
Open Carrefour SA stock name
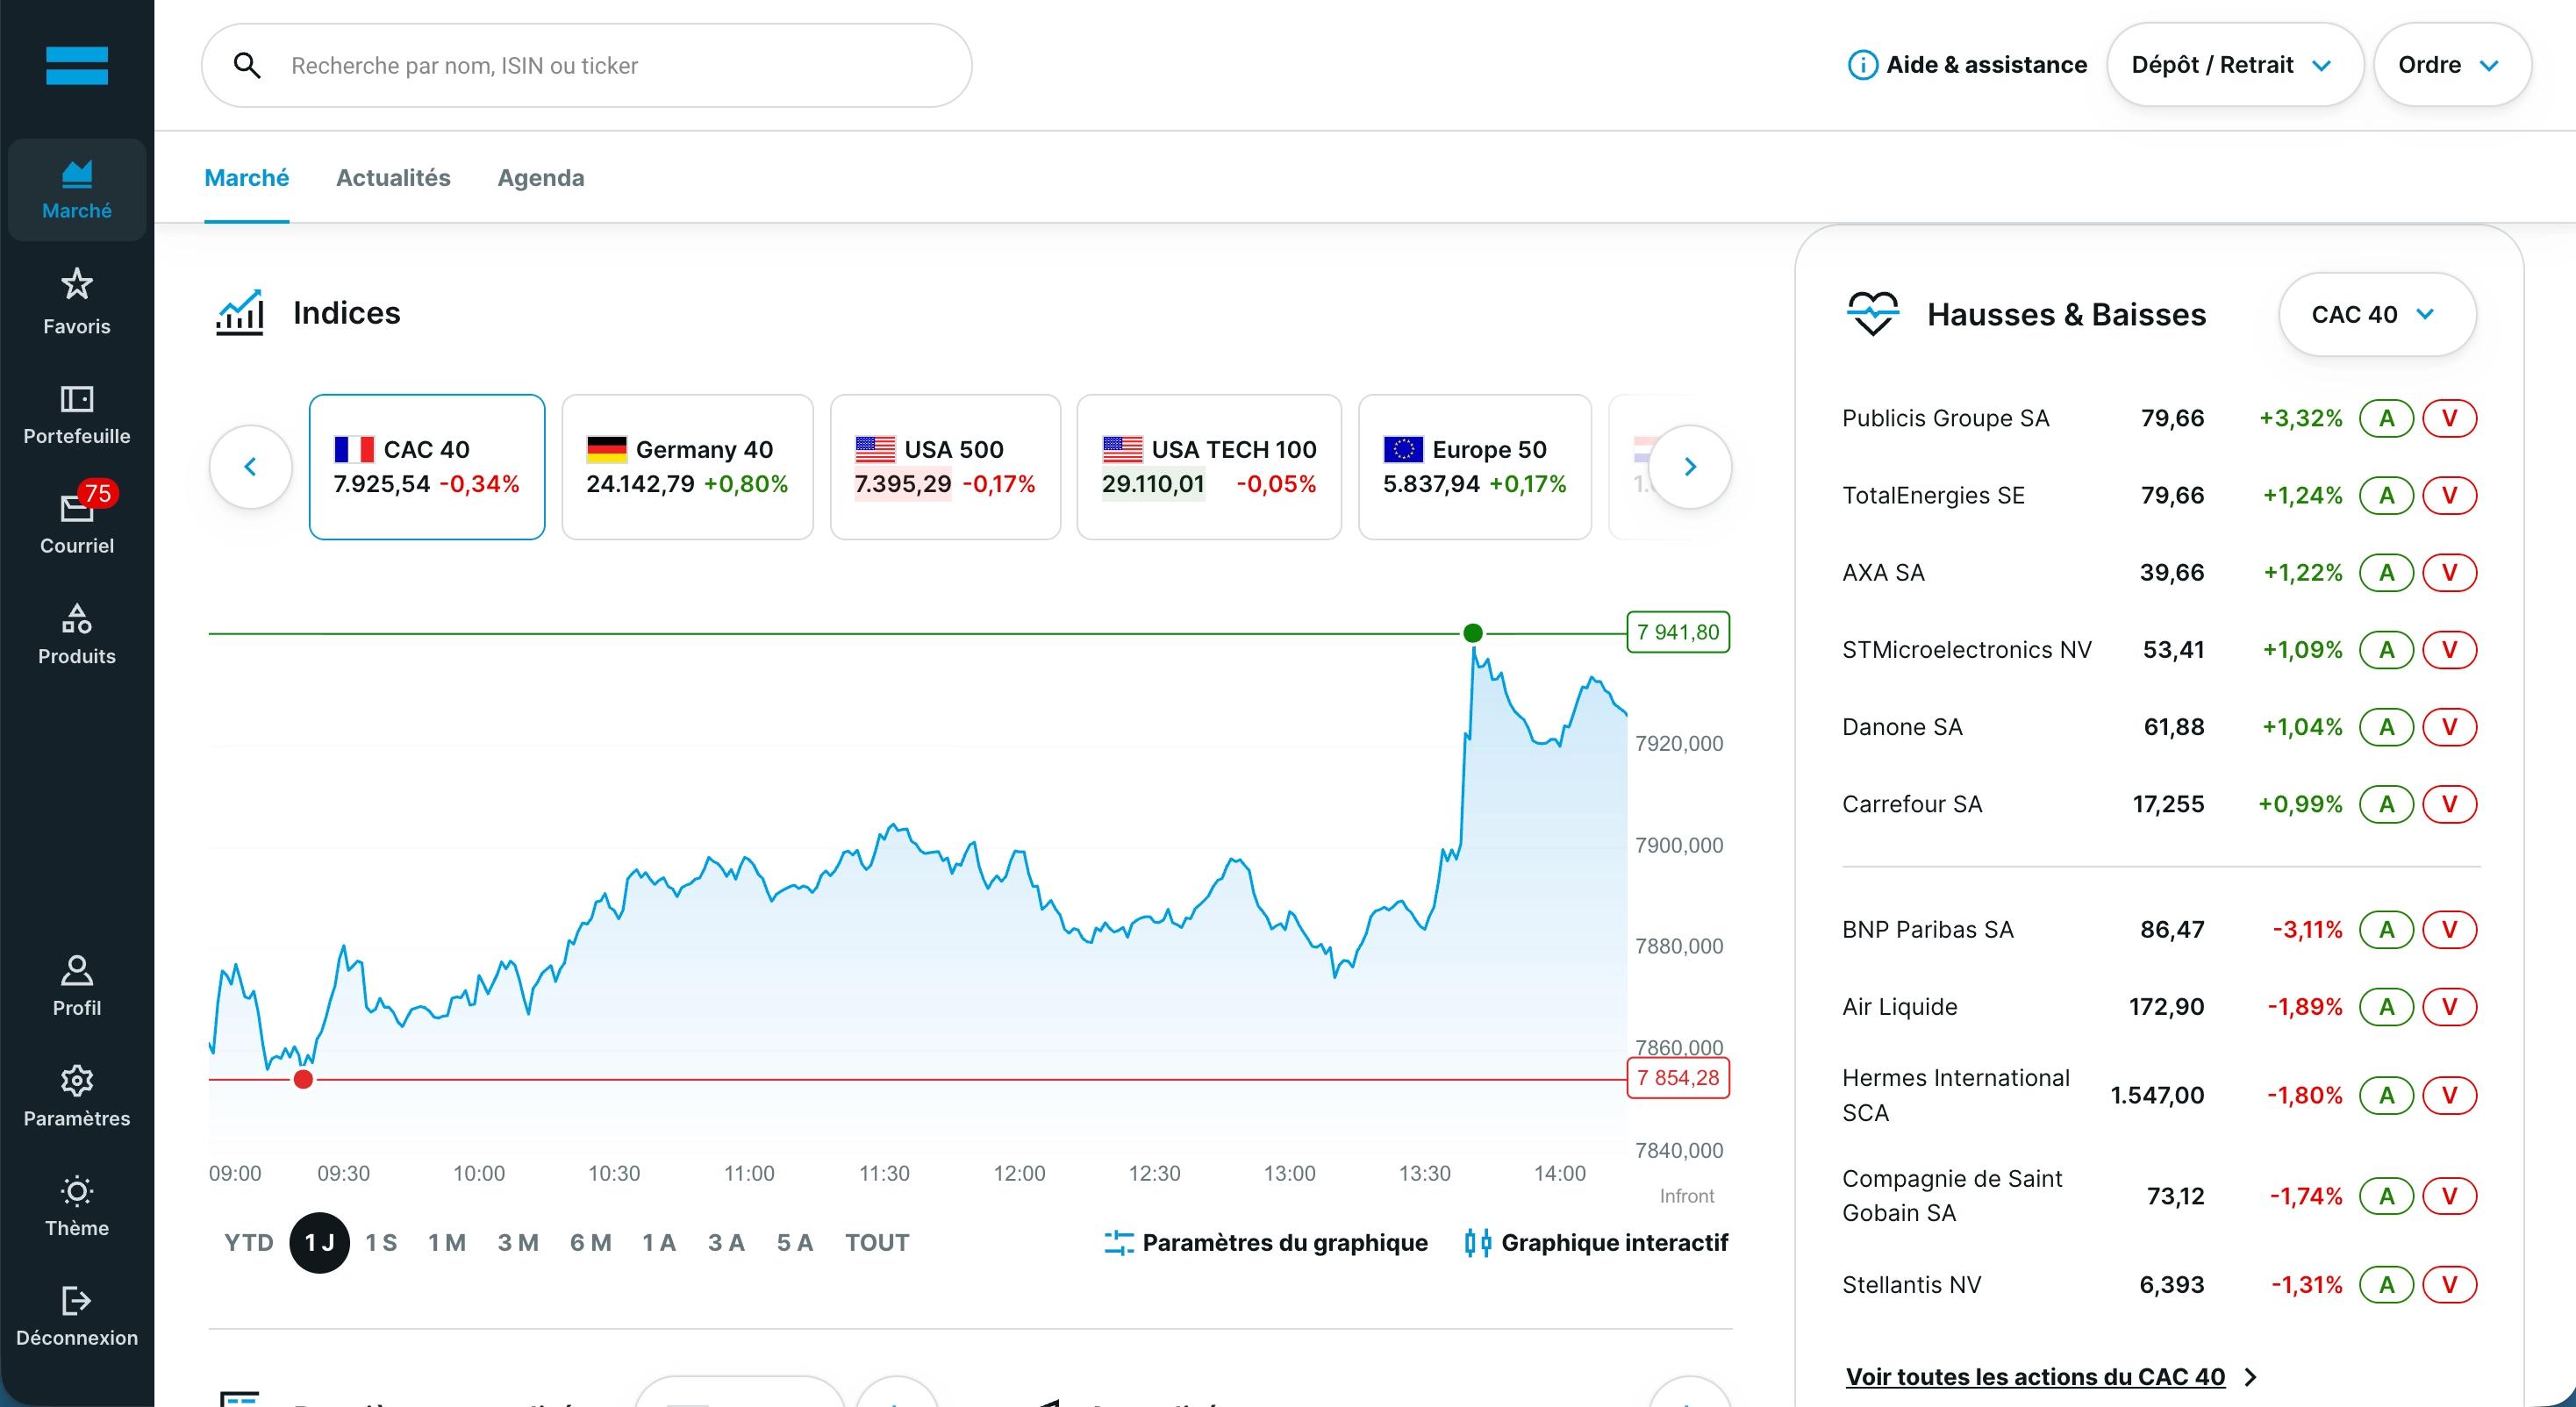tap(1912, 804)
